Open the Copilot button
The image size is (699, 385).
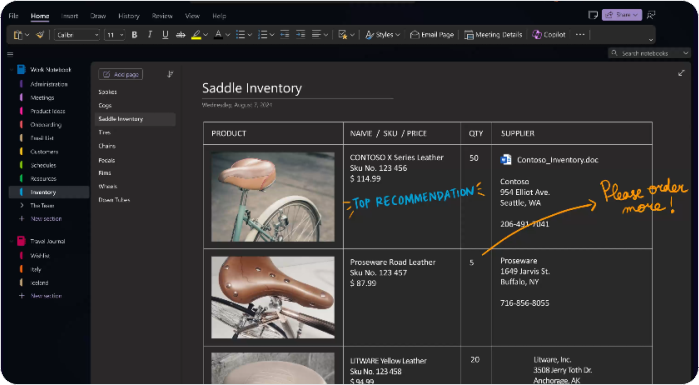click(549, 35)
